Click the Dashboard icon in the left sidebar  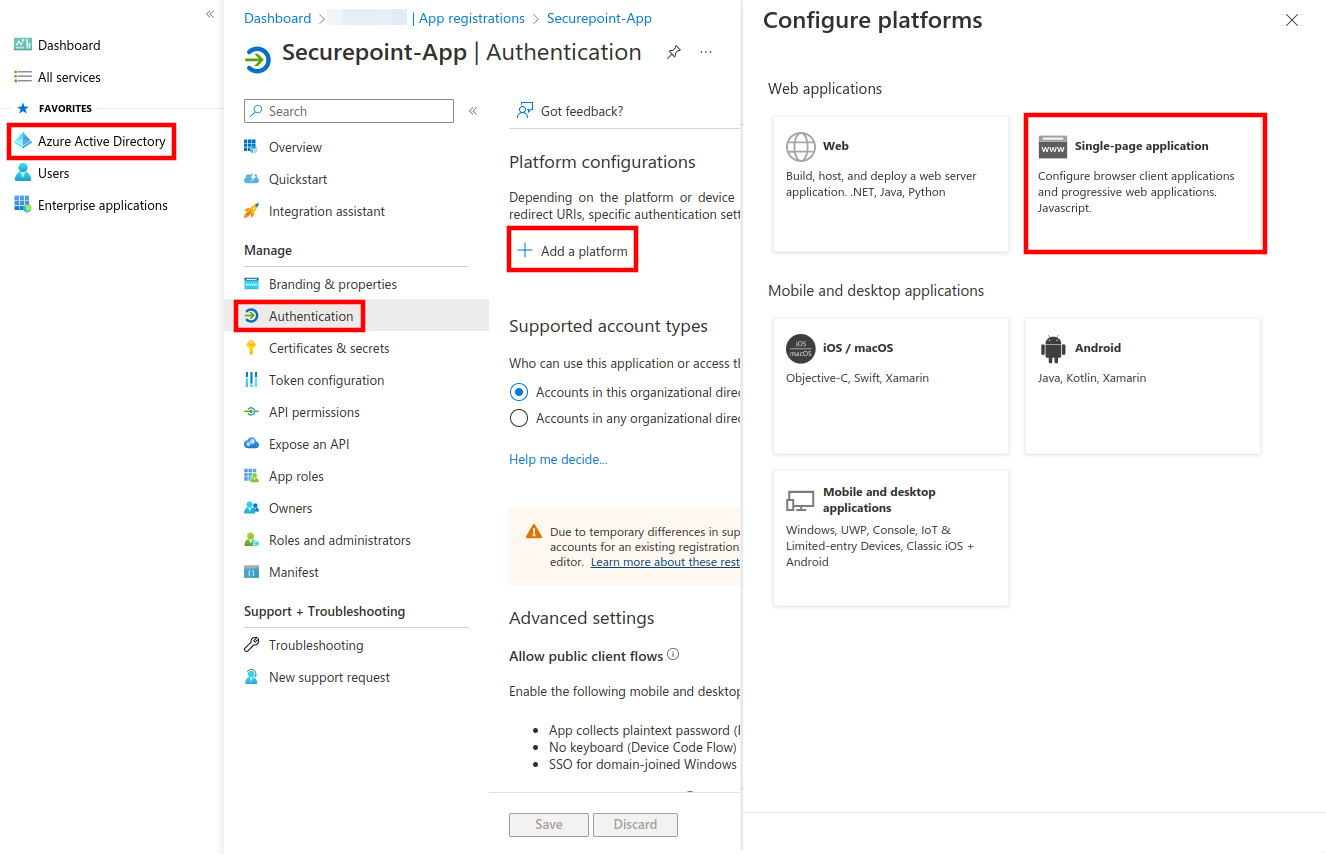coord(23,45)
